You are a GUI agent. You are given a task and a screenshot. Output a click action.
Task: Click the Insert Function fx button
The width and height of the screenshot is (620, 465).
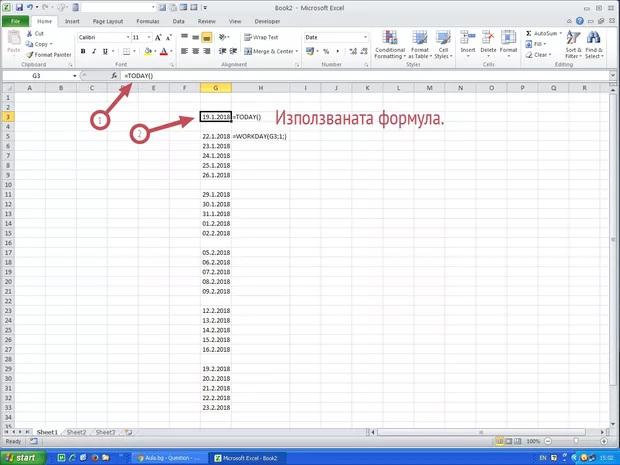114,75
